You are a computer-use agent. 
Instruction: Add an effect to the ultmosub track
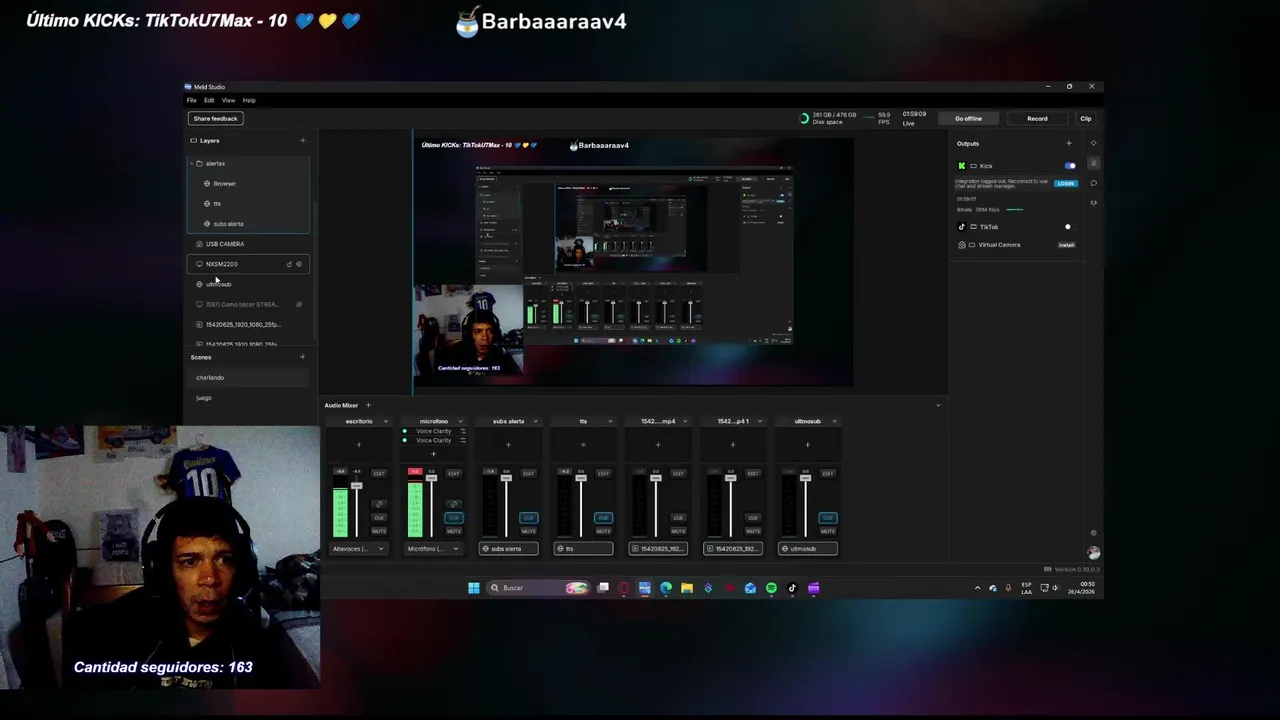pyautogui.click(x=808, y=445)
